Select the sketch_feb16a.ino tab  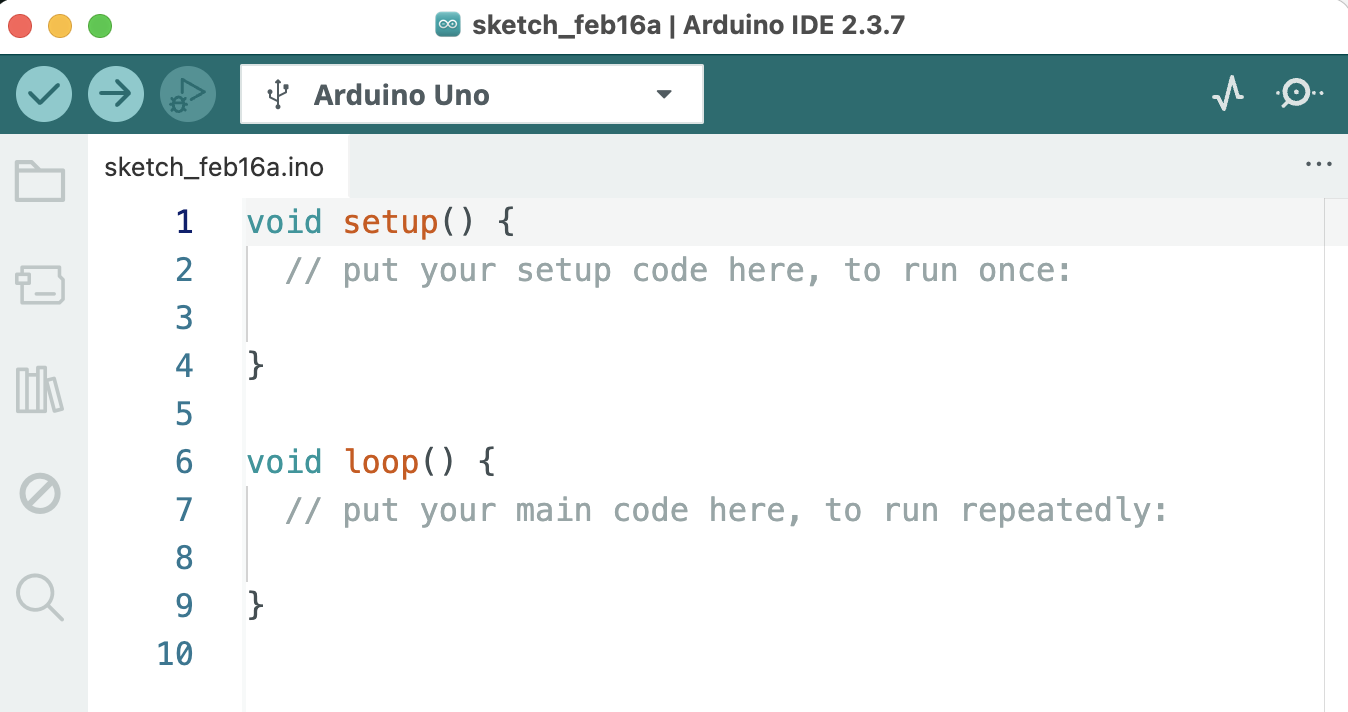pos(214,167)
